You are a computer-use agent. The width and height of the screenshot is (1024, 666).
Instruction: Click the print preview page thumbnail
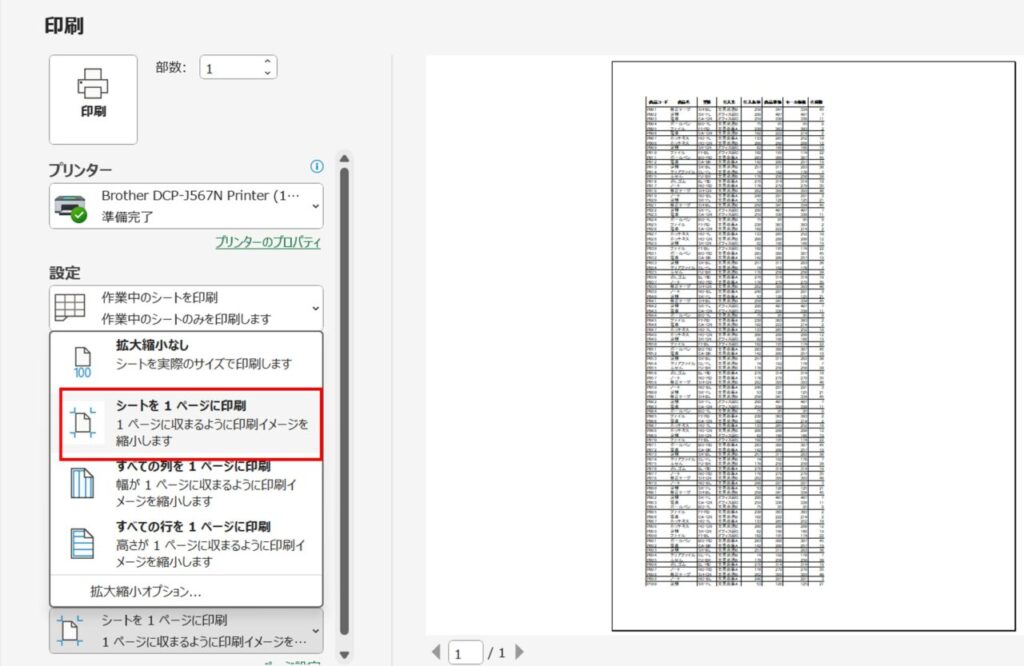pos(814,346)
